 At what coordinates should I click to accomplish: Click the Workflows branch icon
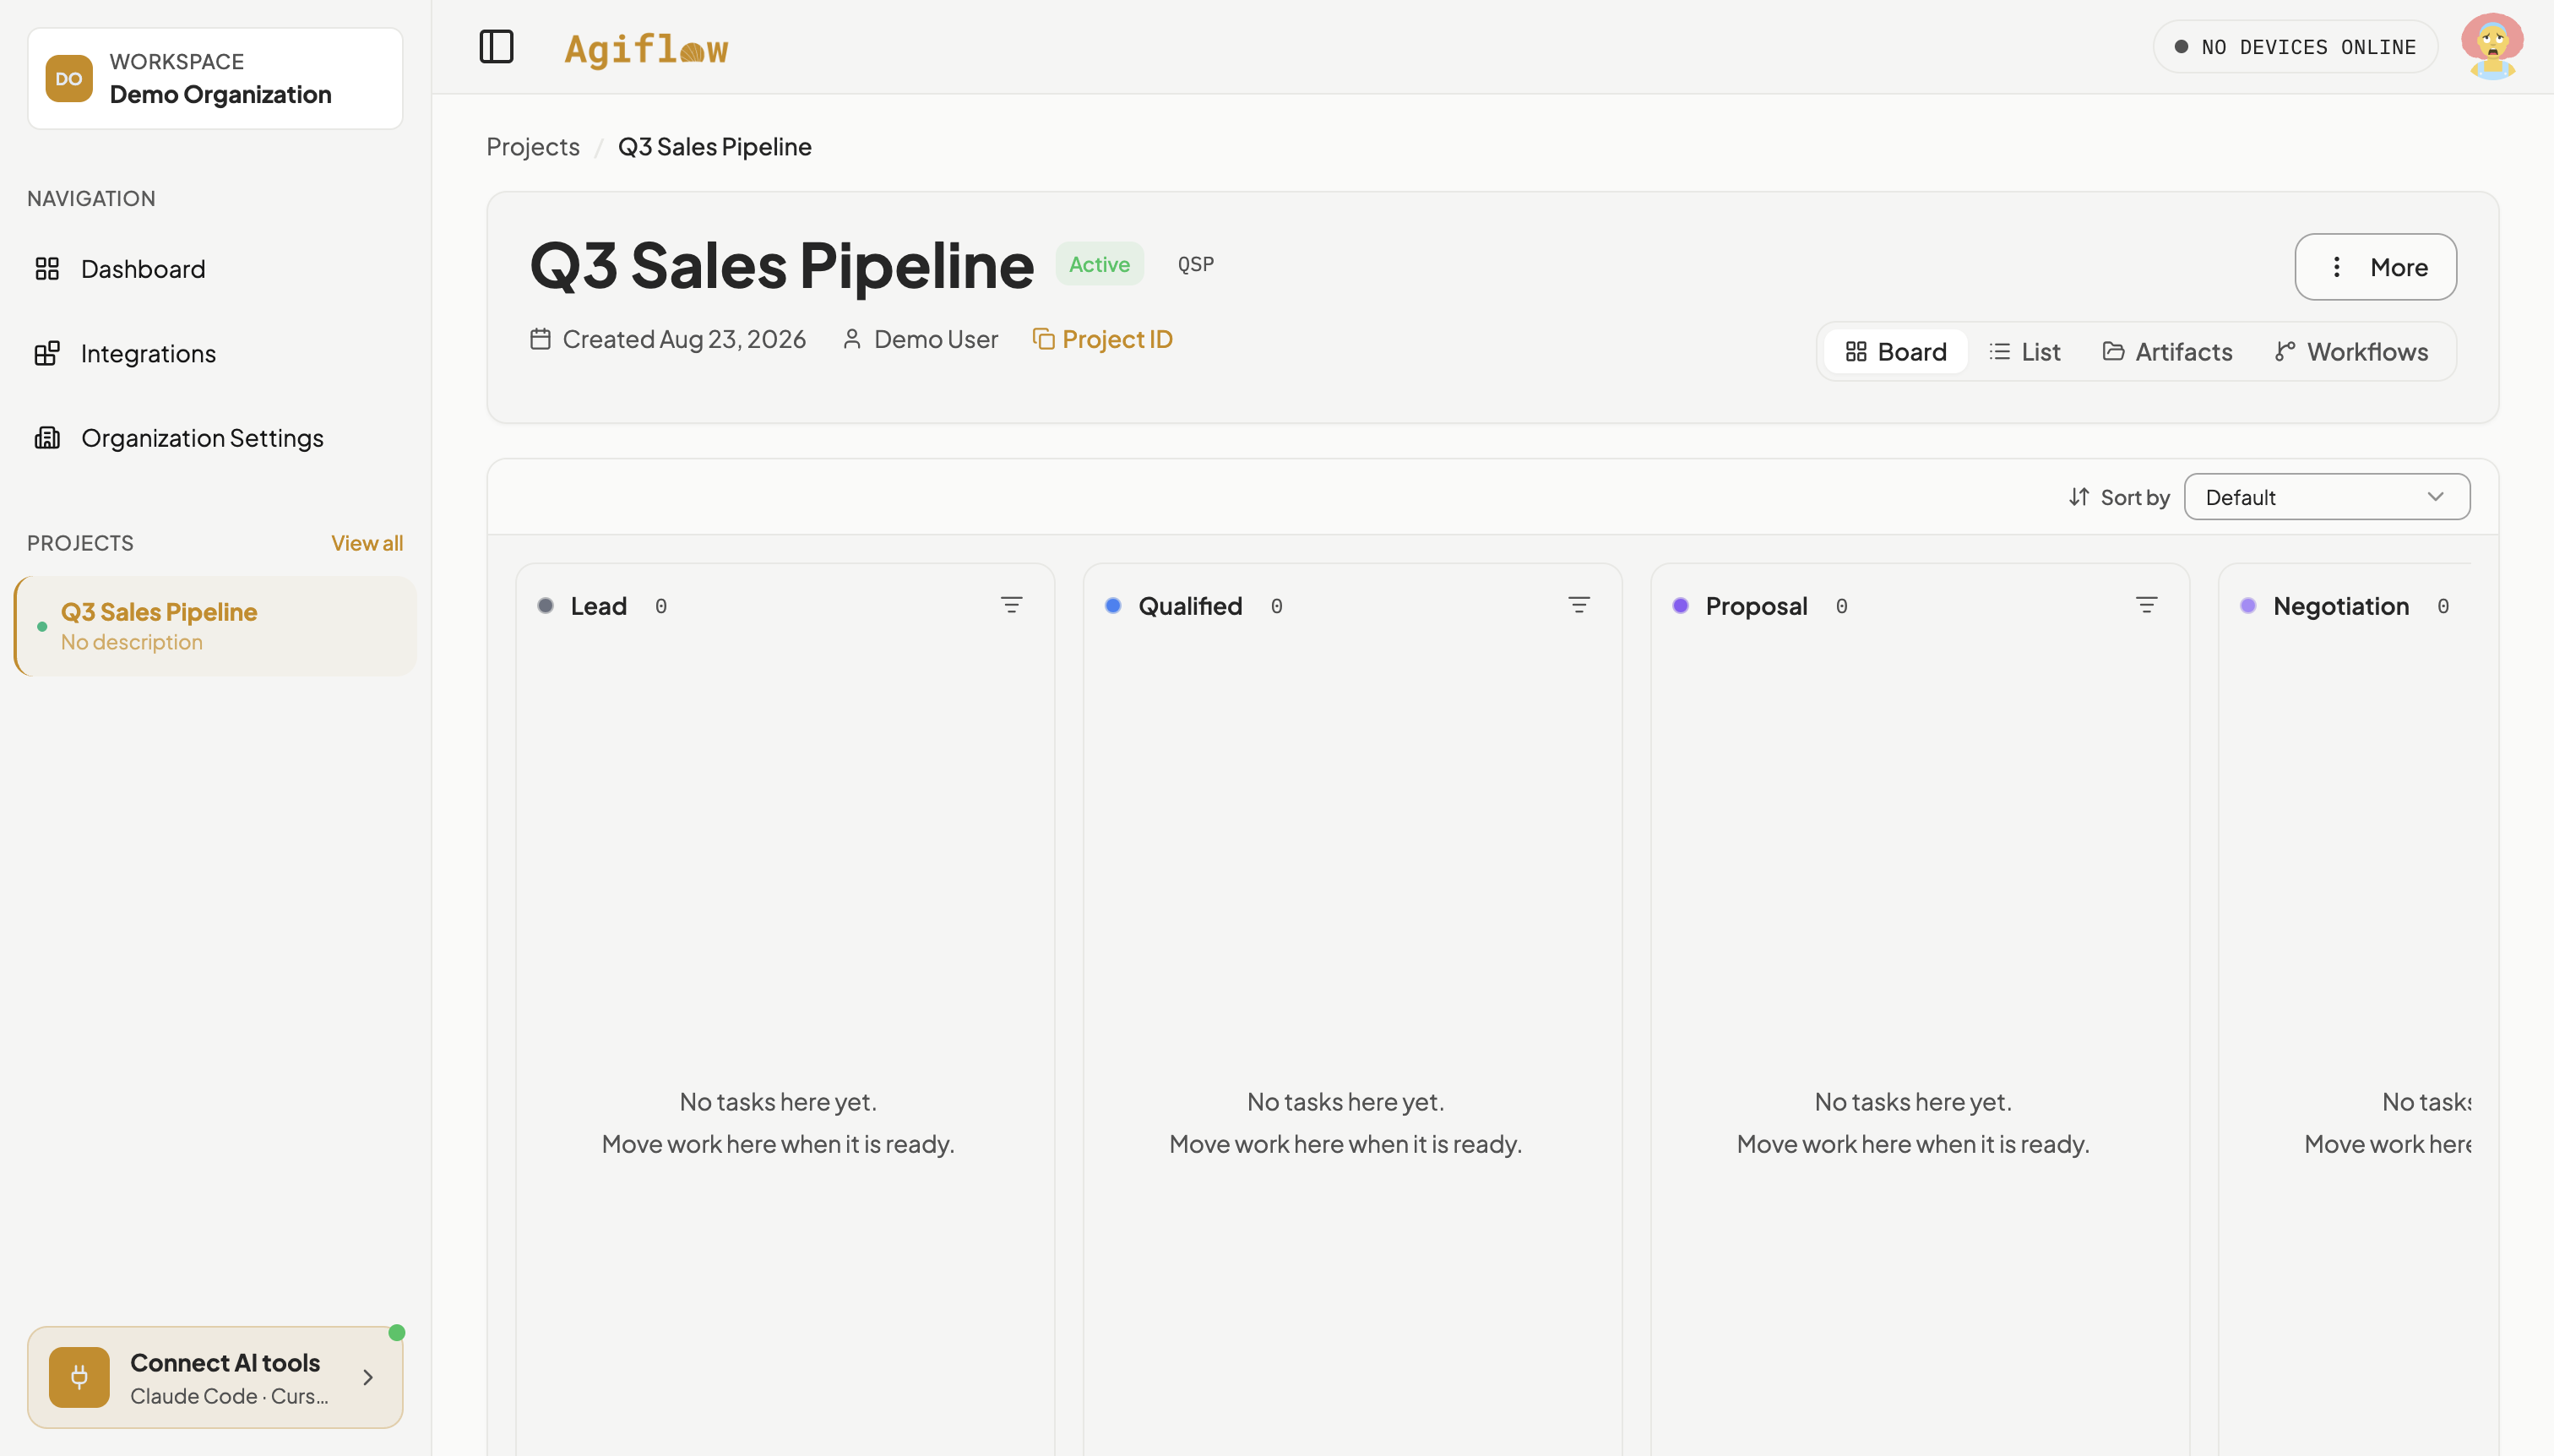(x=2285, y=352)
